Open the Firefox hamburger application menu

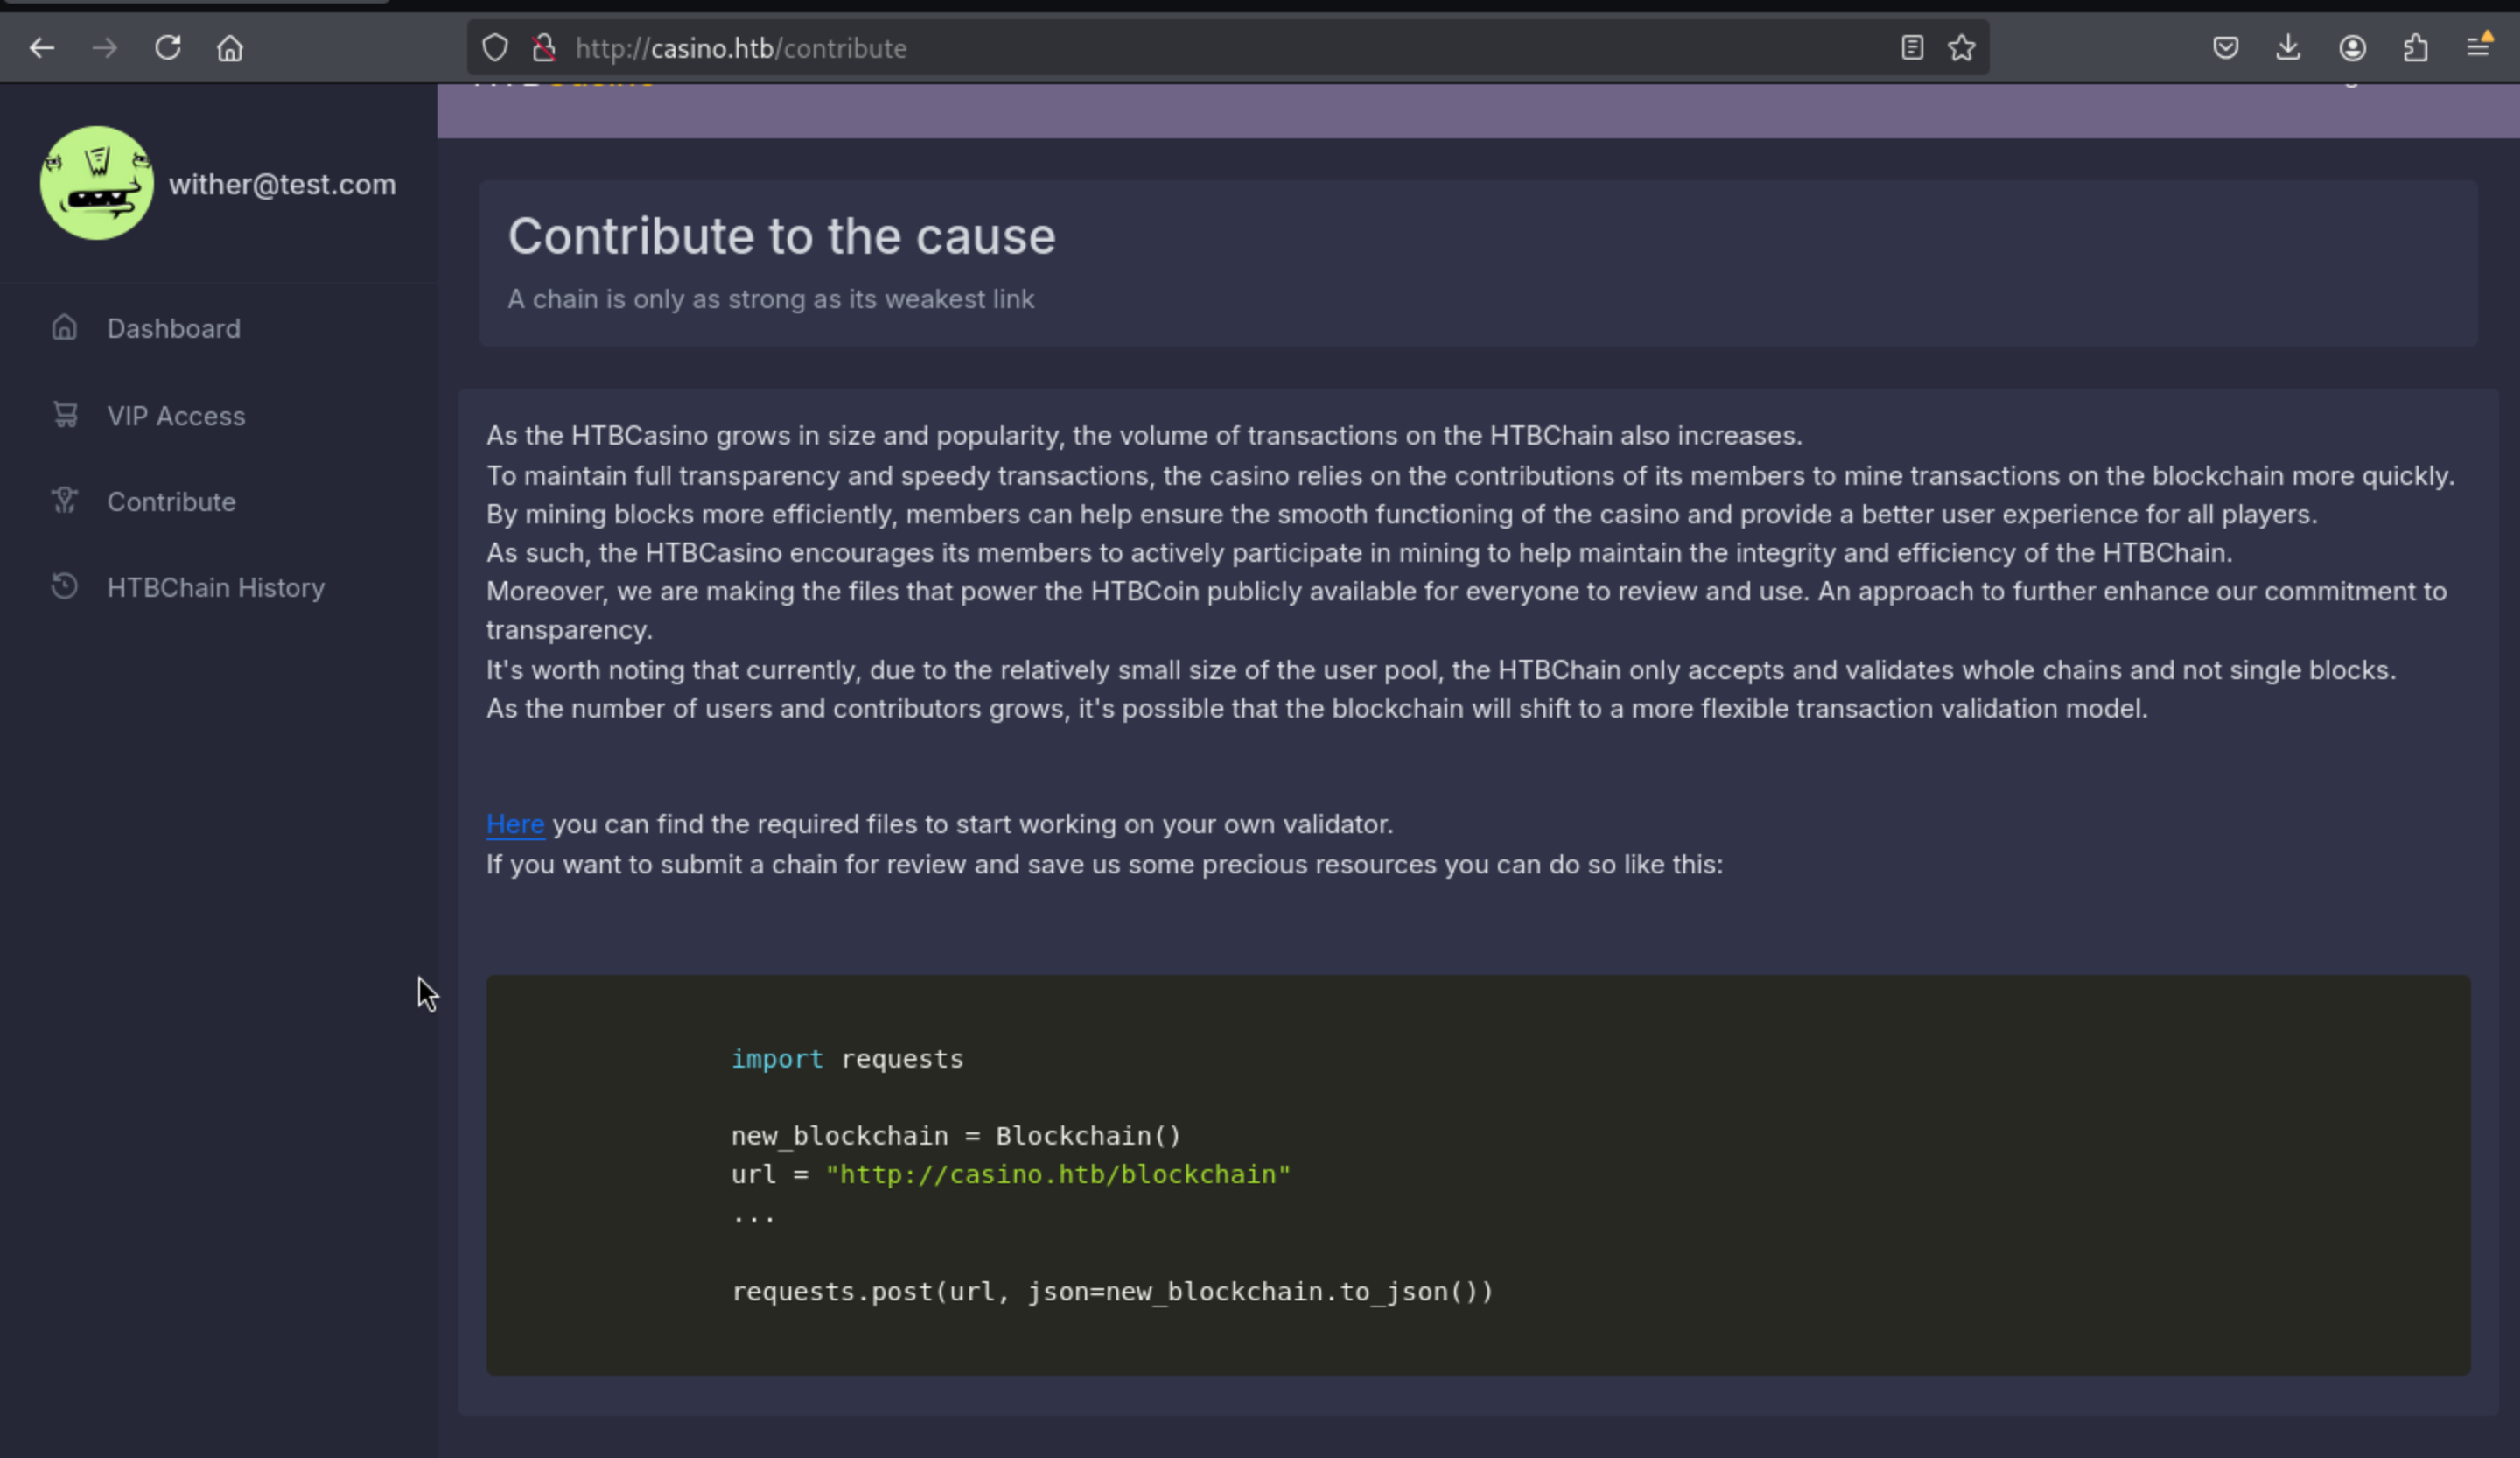coord(2478,47)
